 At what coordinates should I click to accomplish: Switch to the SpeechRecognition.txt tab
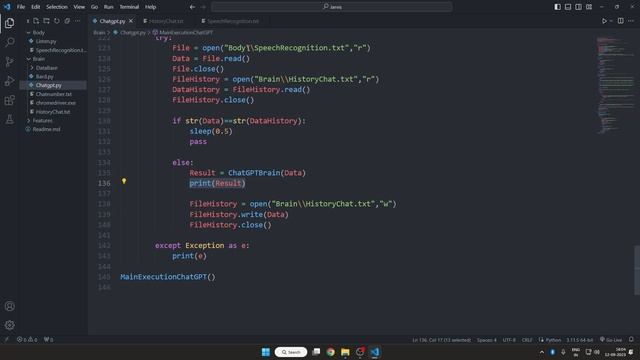pos(233,21)
